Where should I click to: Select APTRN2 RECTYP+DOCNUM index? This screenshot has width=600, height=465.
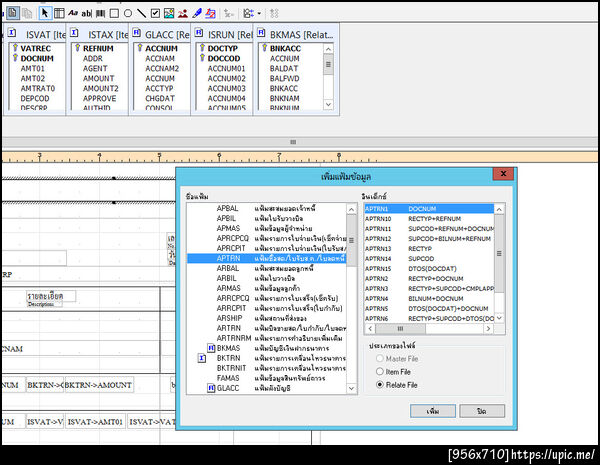click(429, 279)
